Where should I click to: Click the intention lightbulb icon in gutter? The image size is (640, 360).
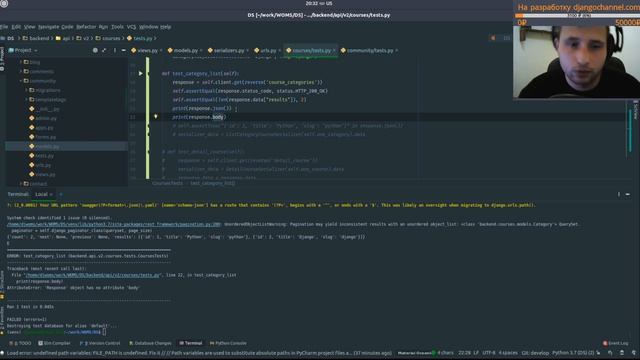tap(156, 117)
